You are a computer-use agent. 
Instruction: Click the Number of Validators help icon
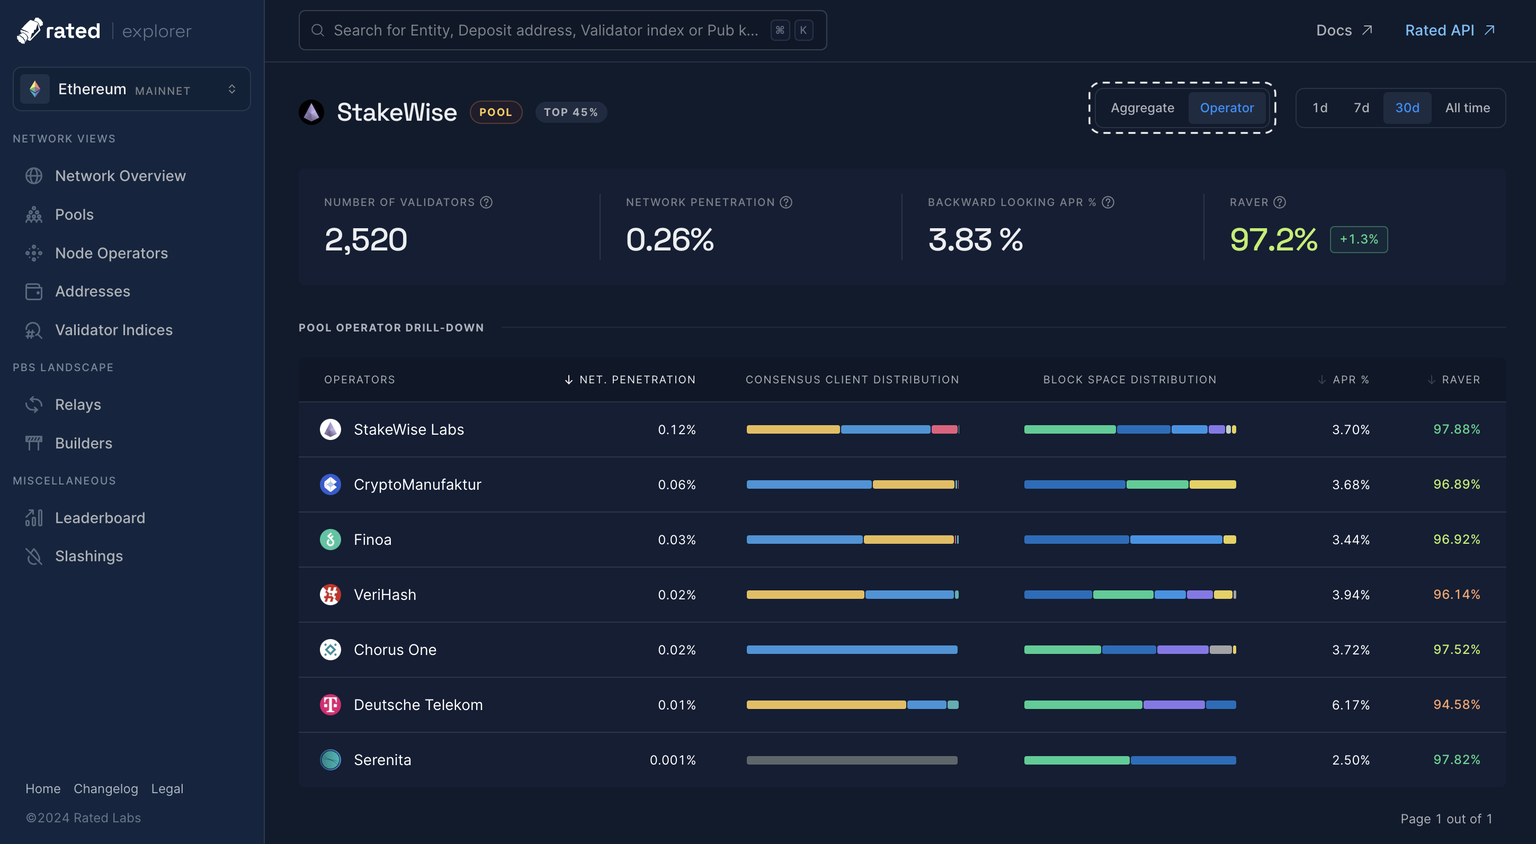point(486,202)
